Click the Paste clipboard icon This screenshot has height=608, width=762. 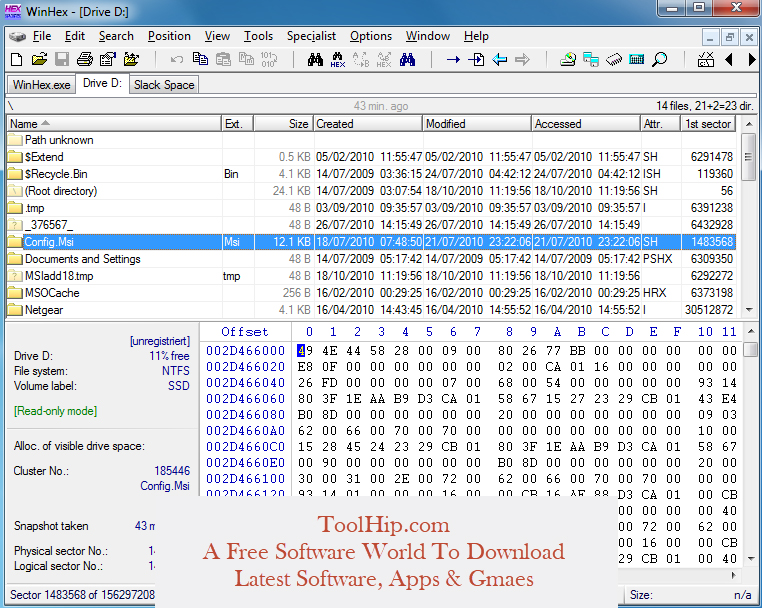point(223,60)
